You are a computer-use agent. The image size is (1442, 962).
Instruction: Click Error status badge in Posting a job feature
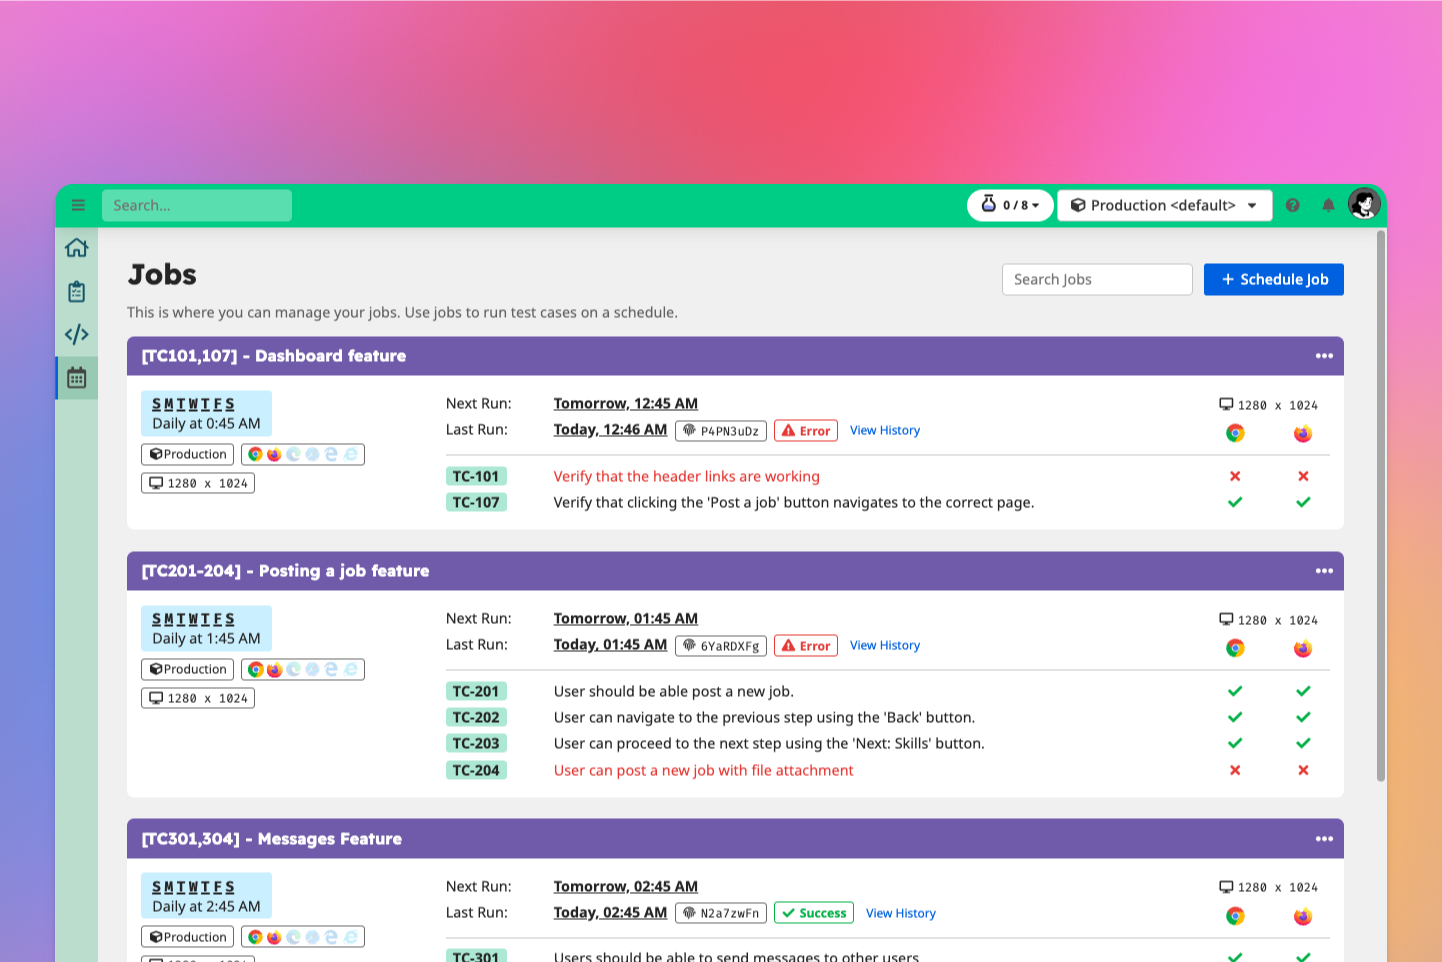coord(806,646)
